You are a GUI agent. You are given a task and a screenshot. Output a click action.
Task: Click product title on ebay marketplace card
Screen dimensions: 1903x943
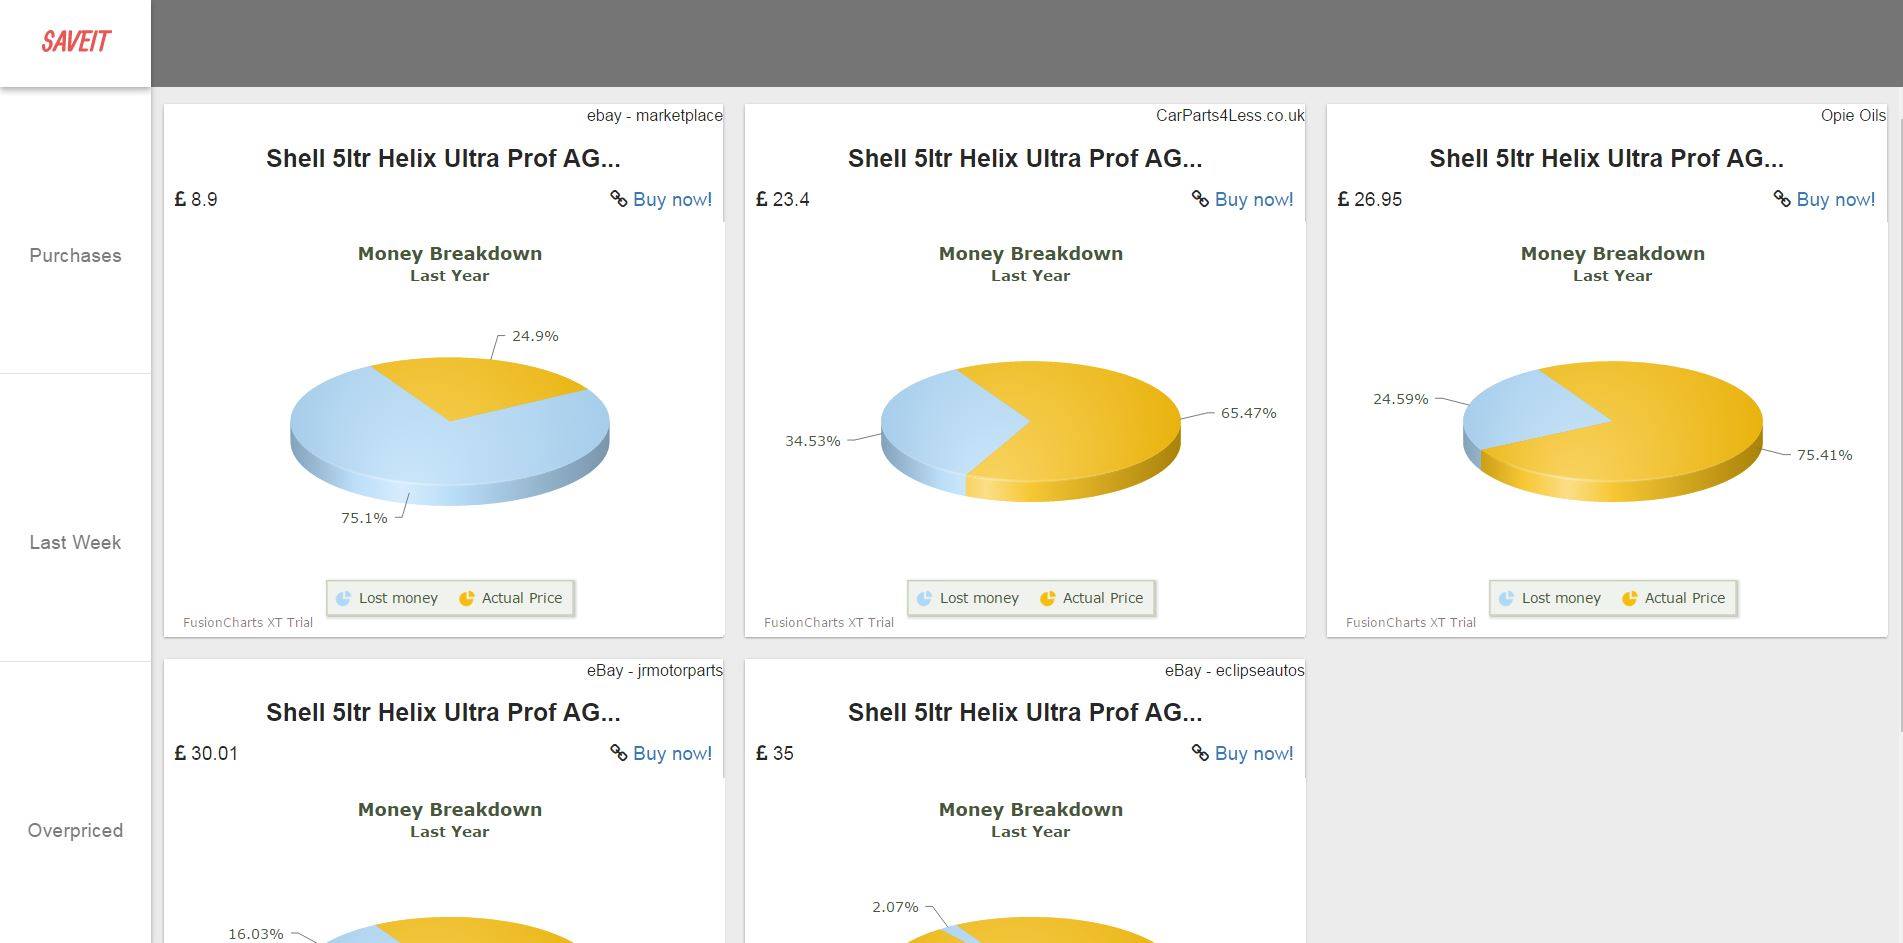tap(443, 158)
